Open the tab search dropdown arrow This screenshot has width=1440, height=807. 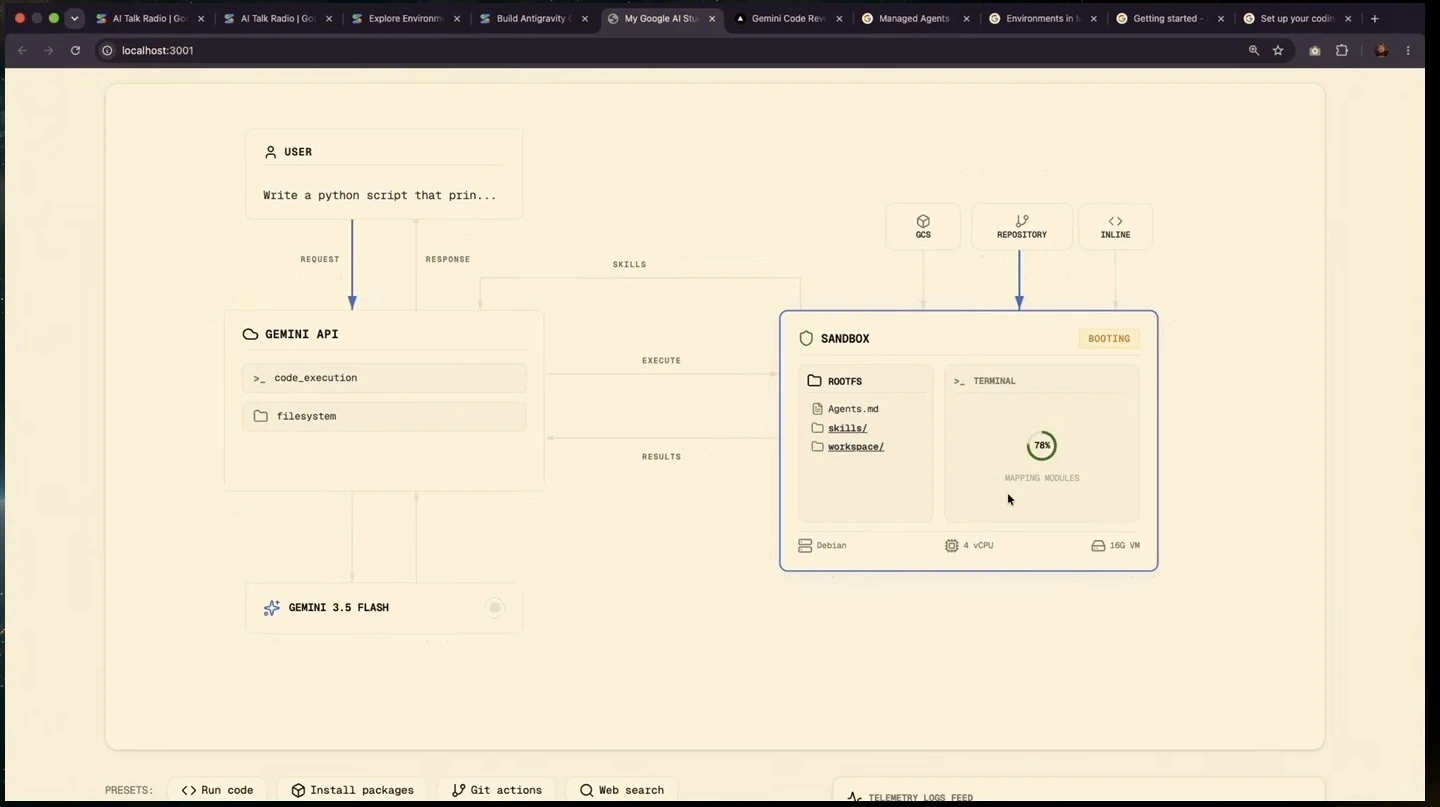(74, 18)
